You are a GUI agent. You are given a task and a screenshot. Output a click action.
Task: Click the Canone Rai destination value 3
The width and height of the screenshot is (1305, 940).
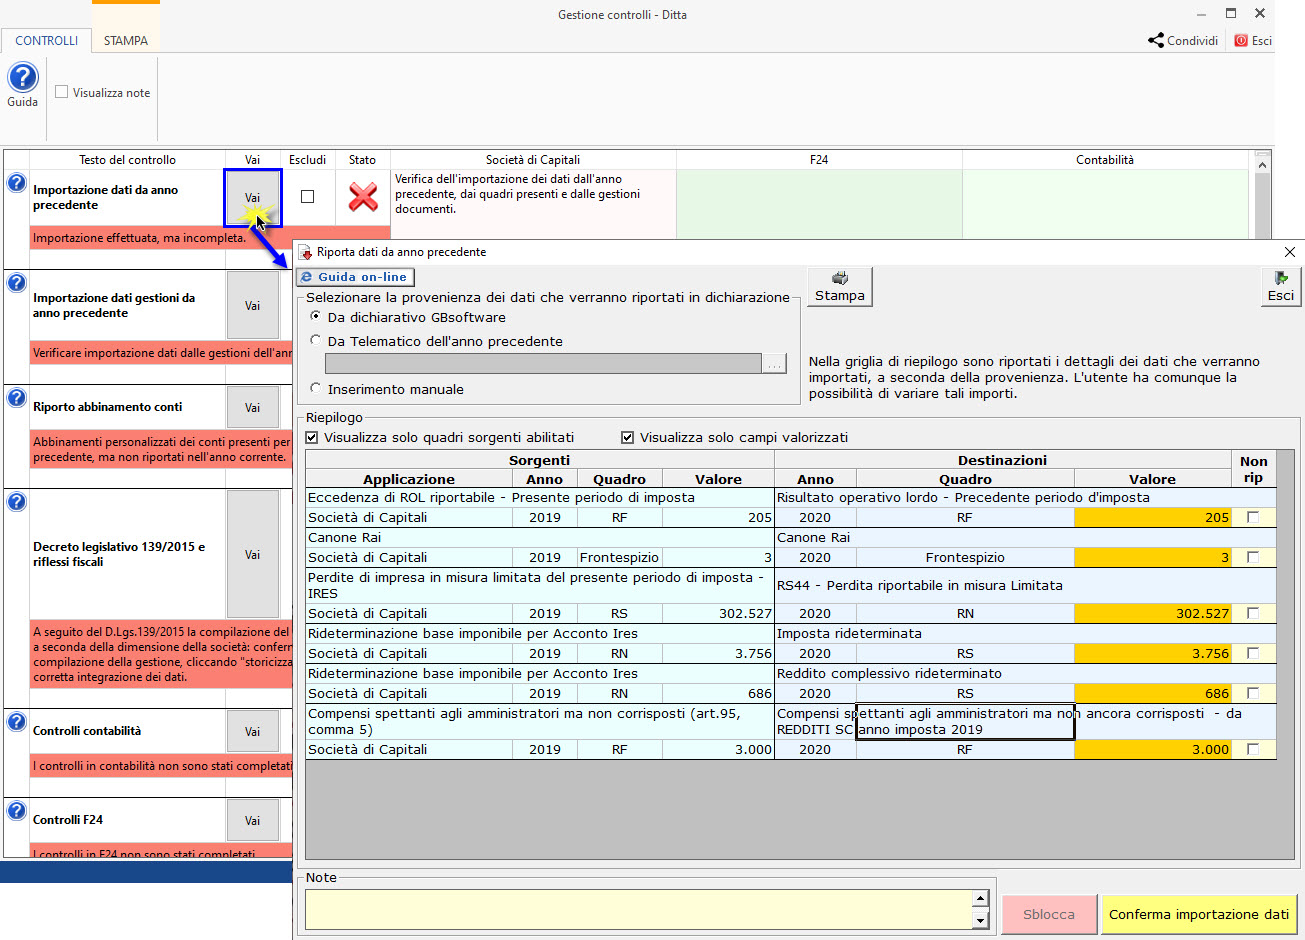pyautogui.click(x=1153, y=557)
